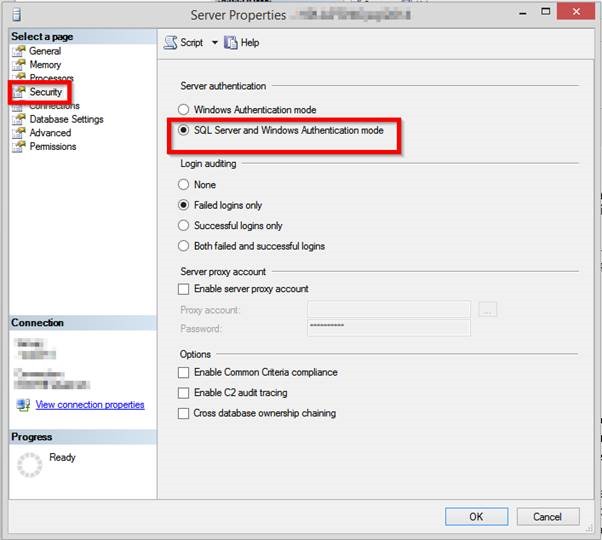Maximize the Server Properties window
This screenshot has height=540, width=602.
(x=545, y=12)
